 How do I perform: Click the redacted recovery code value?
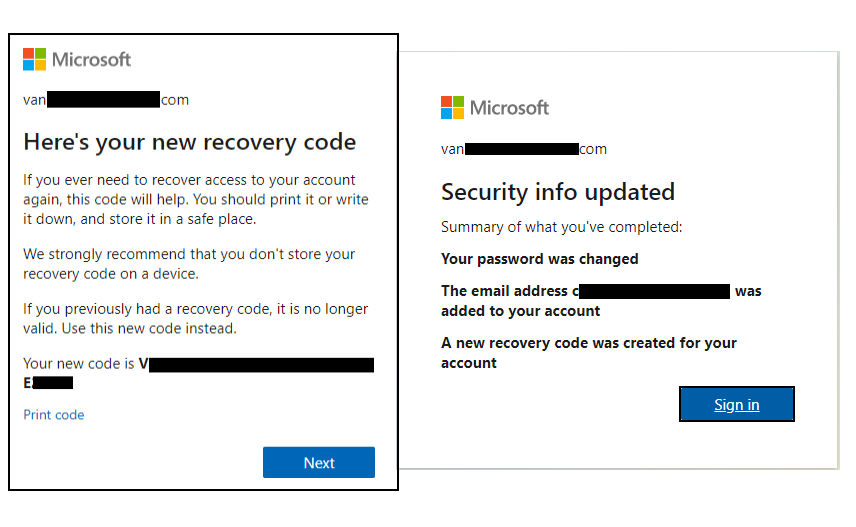coord(262,365)
